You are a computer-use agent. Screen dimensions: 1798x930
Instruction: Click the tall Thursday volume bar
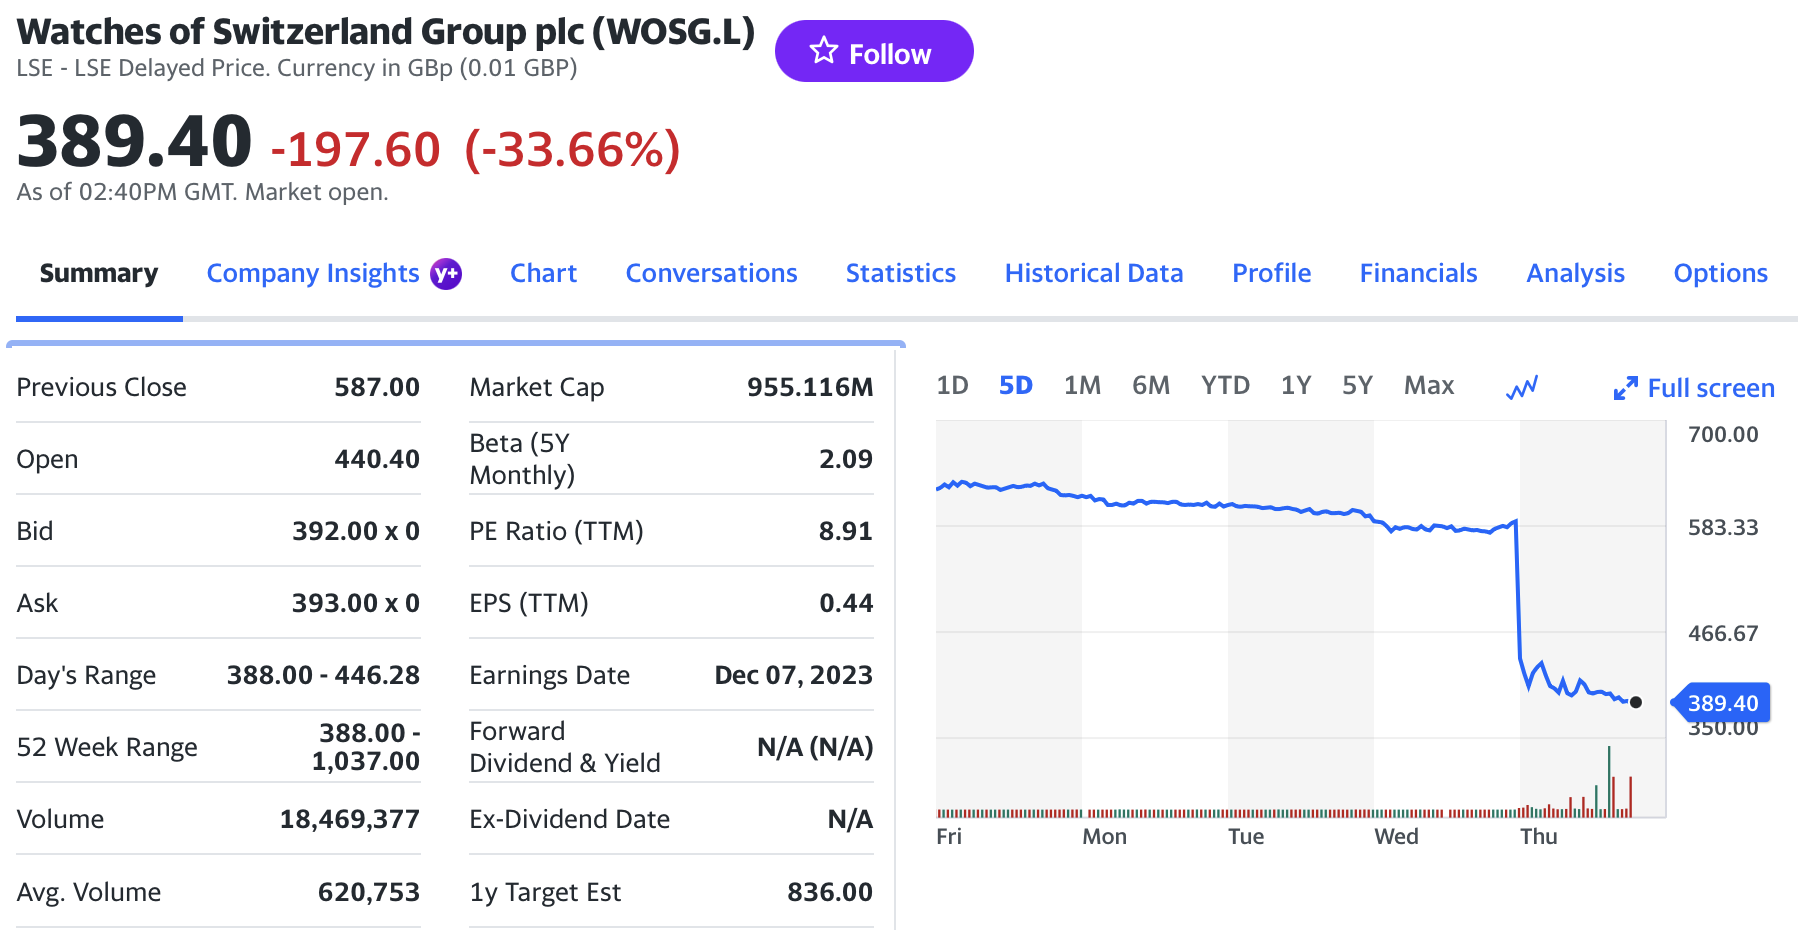[1609, 782]
